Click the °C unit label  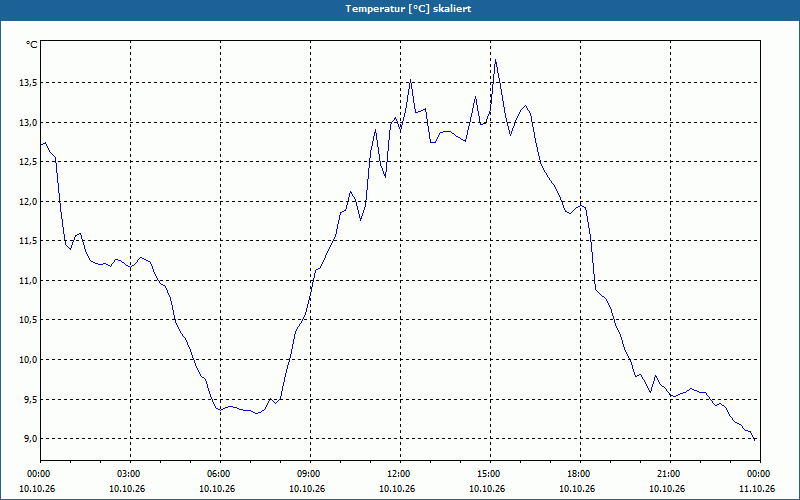(31, 45)
